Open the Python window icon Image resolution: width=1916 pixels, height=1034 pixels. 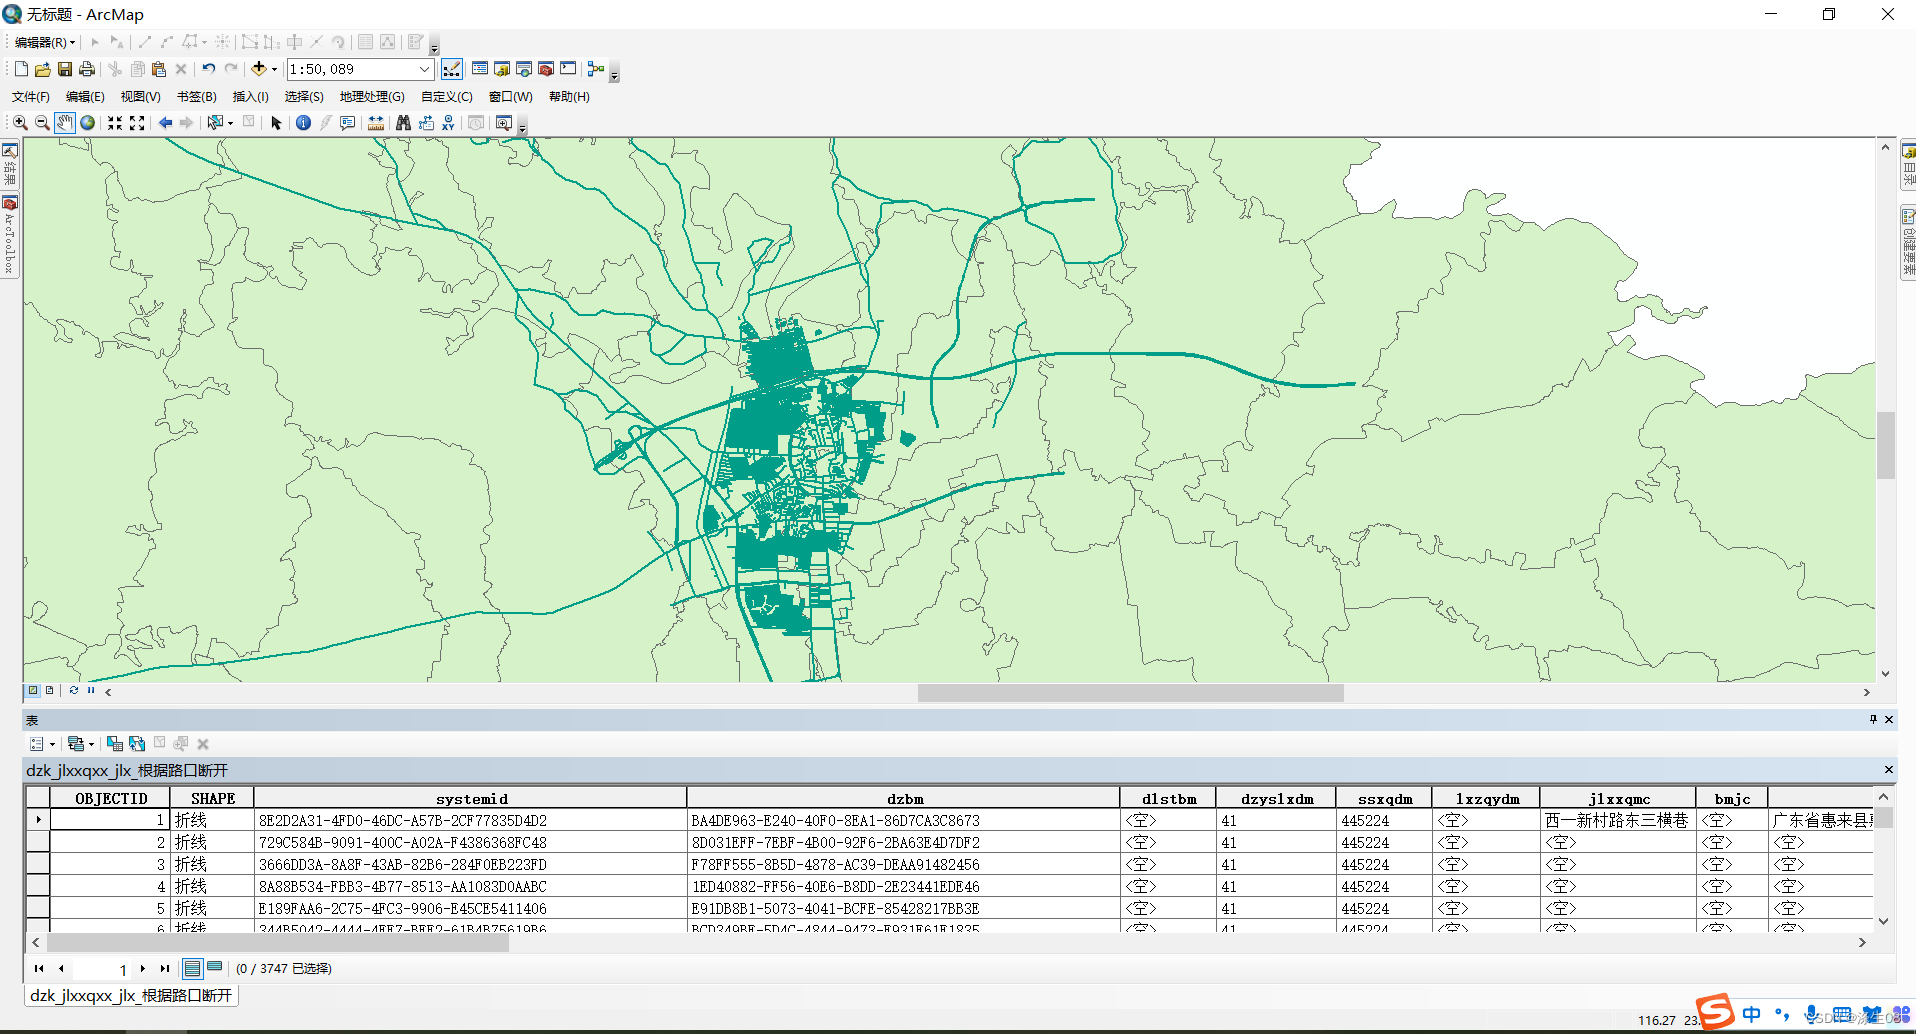tap(568, 69)
